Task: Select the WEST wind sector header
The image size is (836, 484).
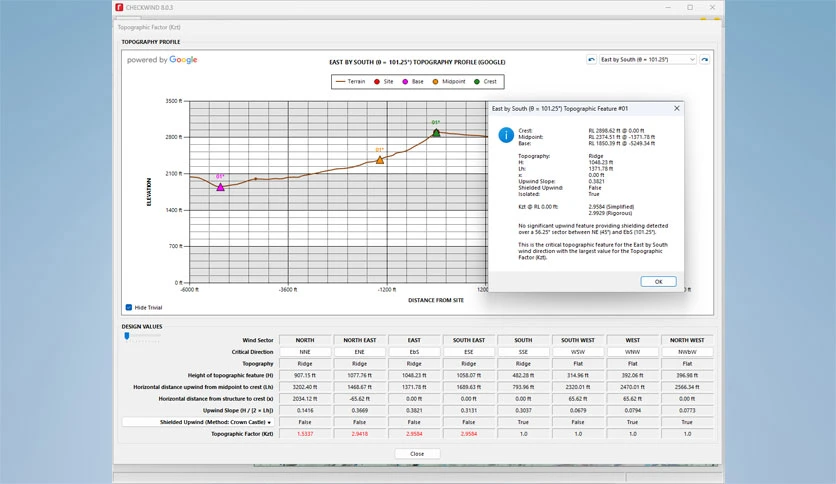Action: [x=632, y=340]
